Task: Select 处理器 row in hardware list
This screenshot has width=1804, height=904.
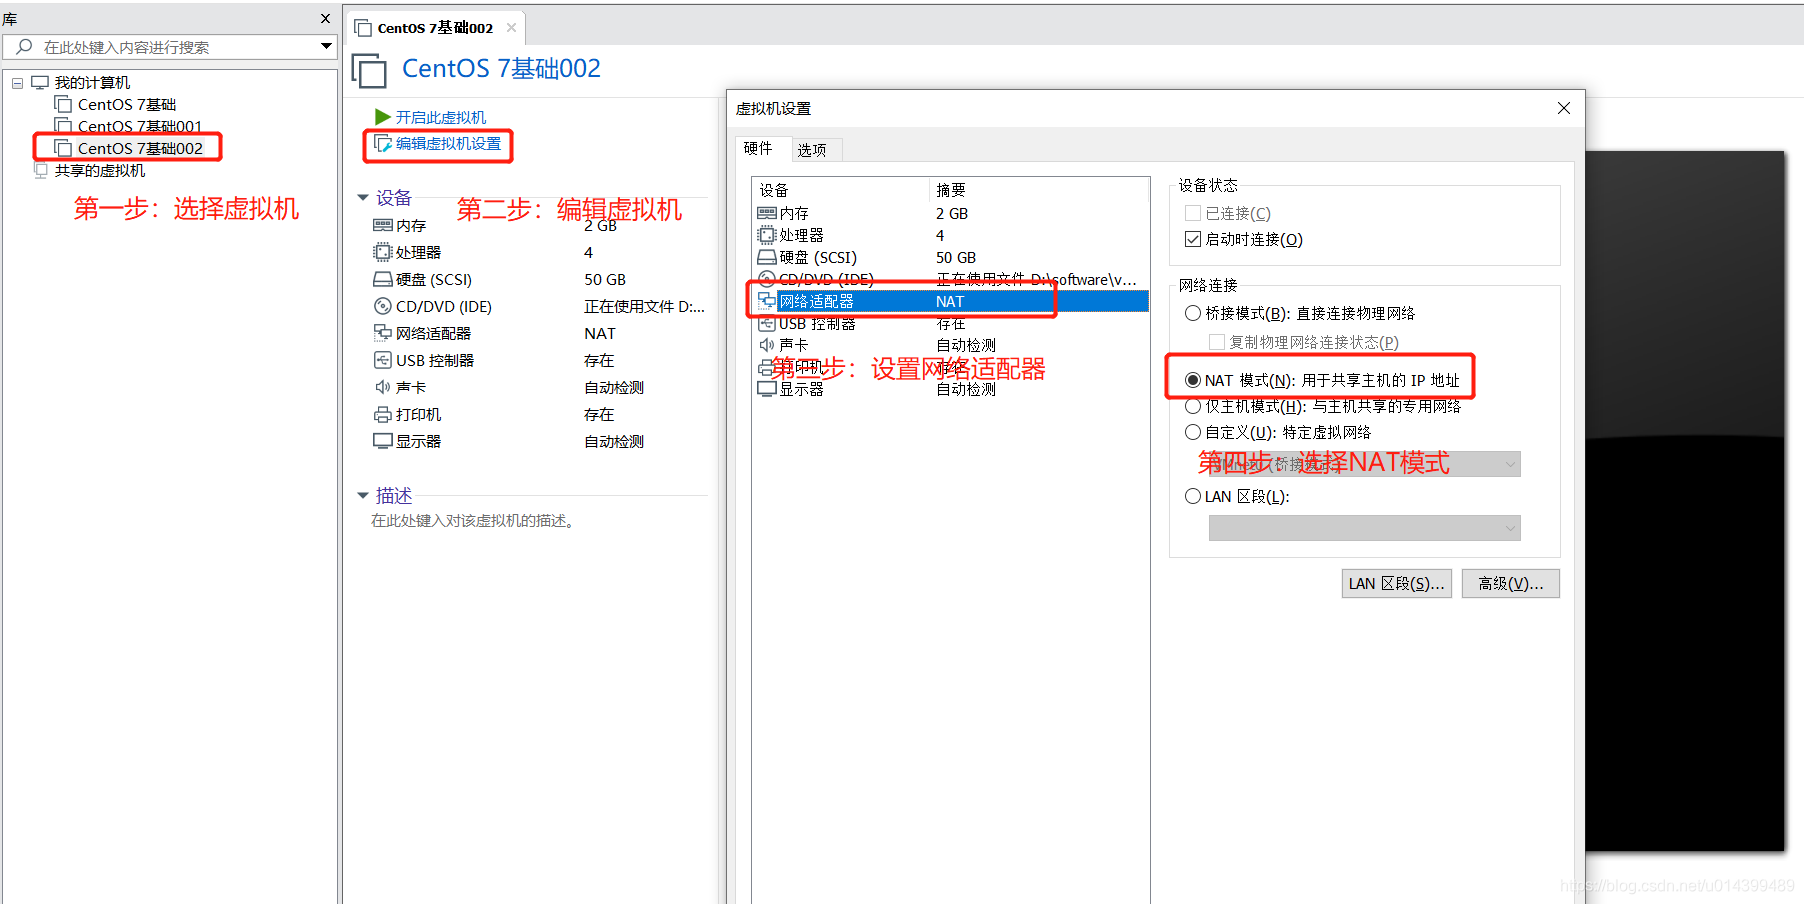Action: (x=950, y=235)
